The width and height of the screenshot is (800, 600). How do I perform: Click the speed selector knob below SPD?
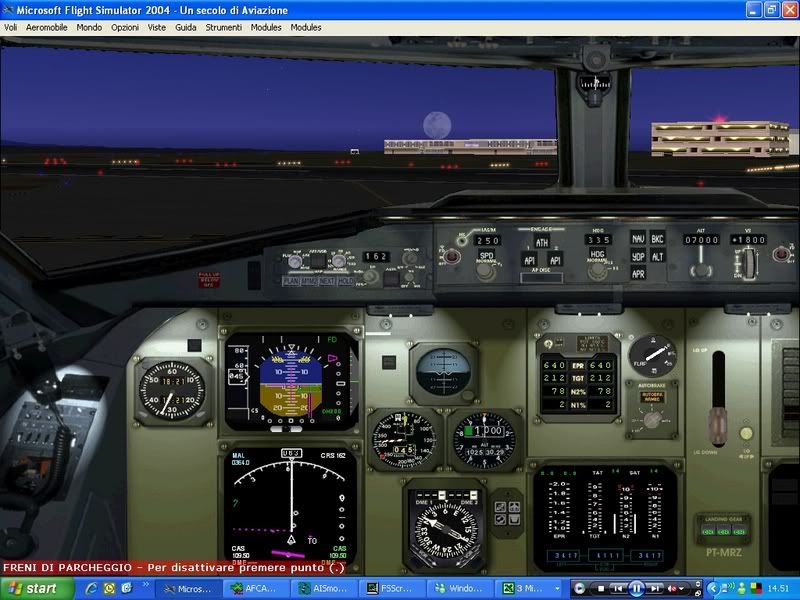click(x=486, y=272)
